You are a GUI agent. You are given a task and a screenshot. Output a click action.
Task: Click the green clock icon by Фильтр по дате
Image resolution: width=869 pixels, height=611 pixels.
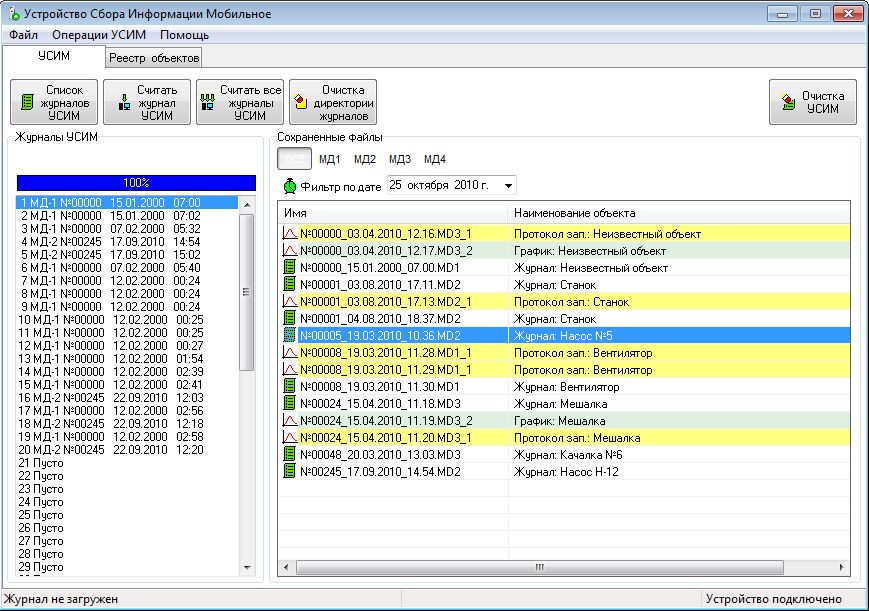coord(290,186)
